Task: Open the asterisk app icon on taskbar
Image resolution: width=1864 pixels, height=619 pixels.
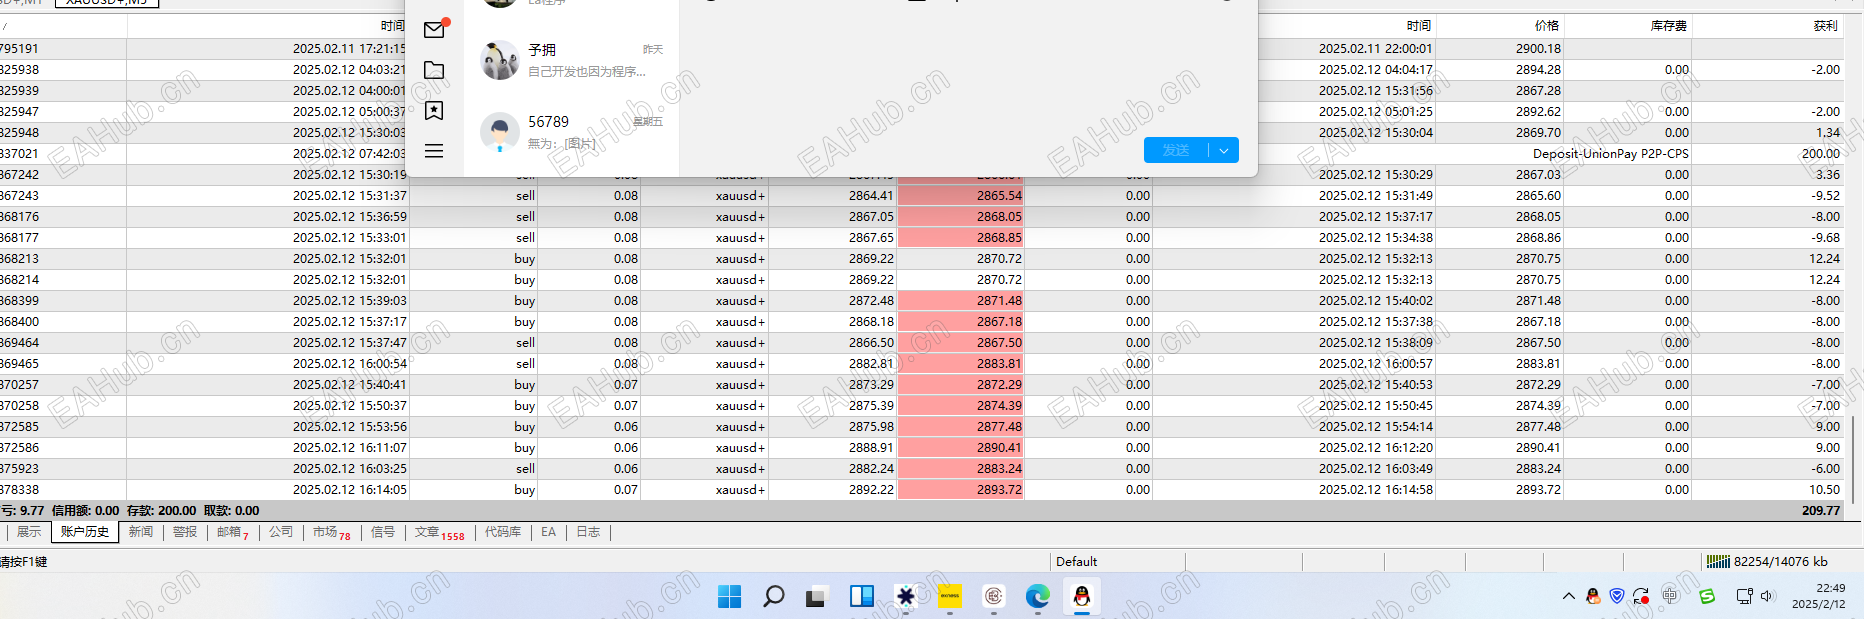Action: click(906, 597)
